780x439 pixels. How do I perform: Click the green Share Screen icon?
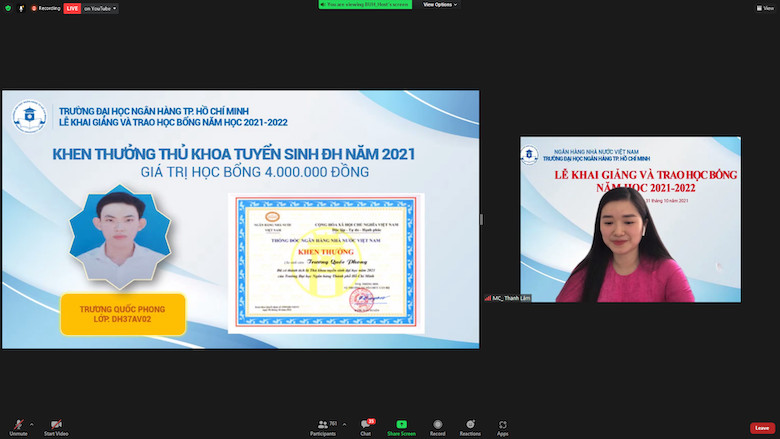[401, 424]
